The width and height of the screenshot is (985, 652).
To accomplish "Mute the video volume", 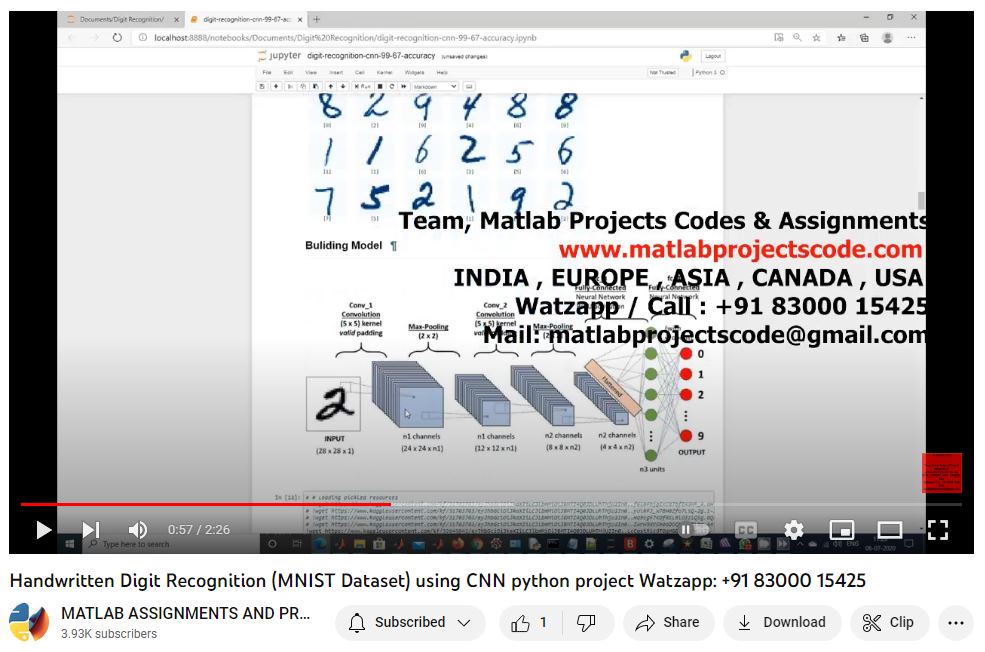I will [x=138, y=530].
